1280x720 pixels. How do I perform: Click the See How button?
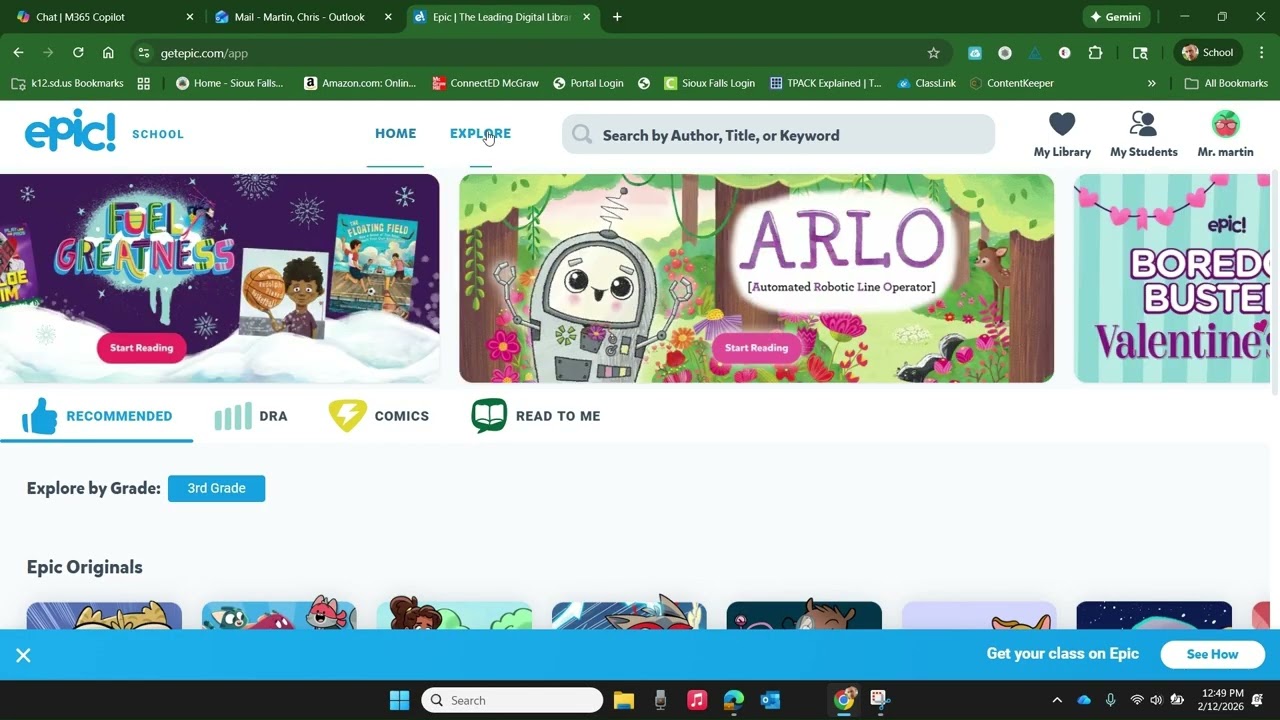tap(1212, 654)
